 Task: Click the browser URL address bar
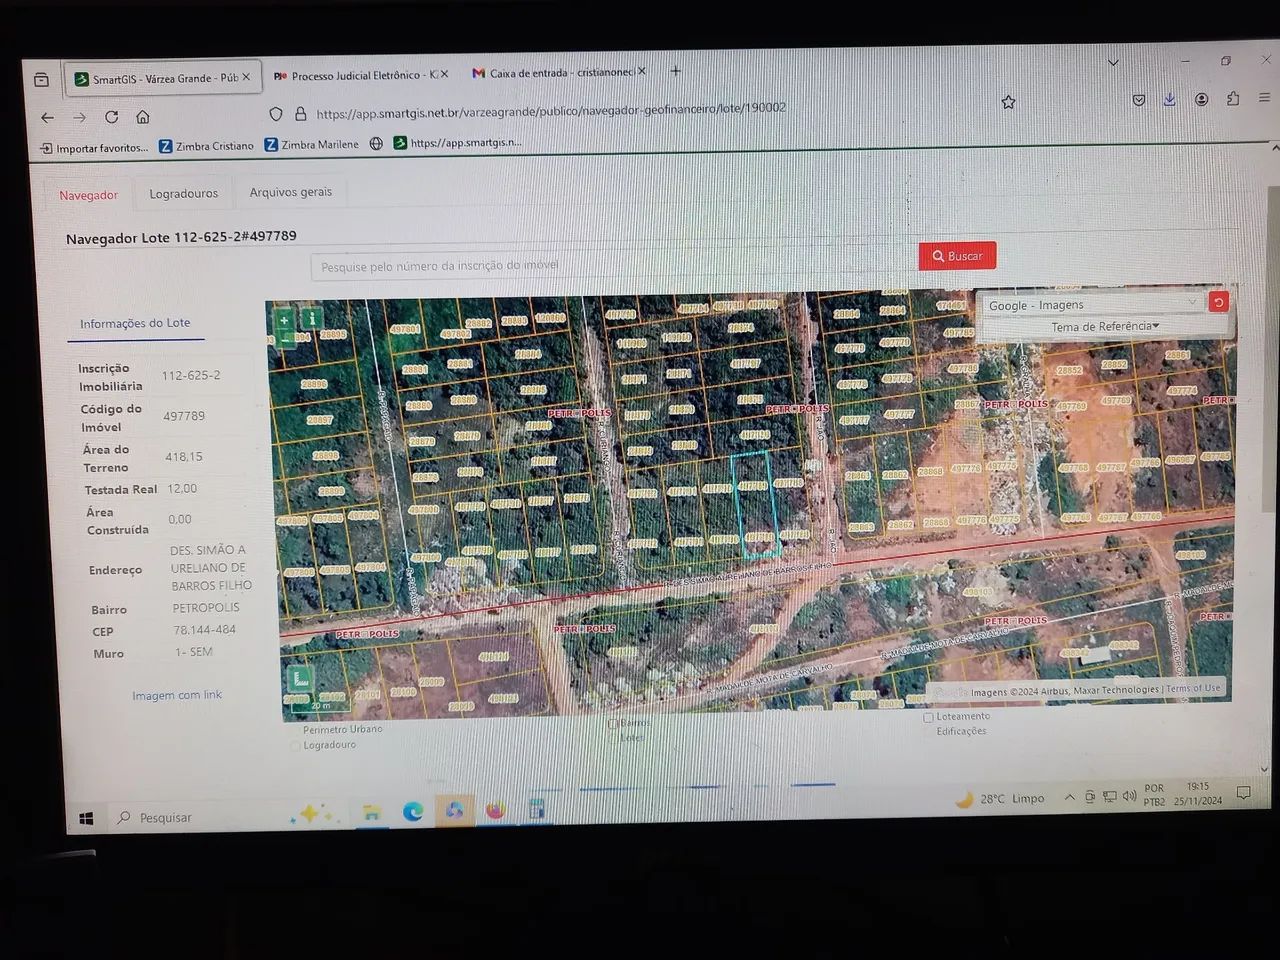[640, 110]
